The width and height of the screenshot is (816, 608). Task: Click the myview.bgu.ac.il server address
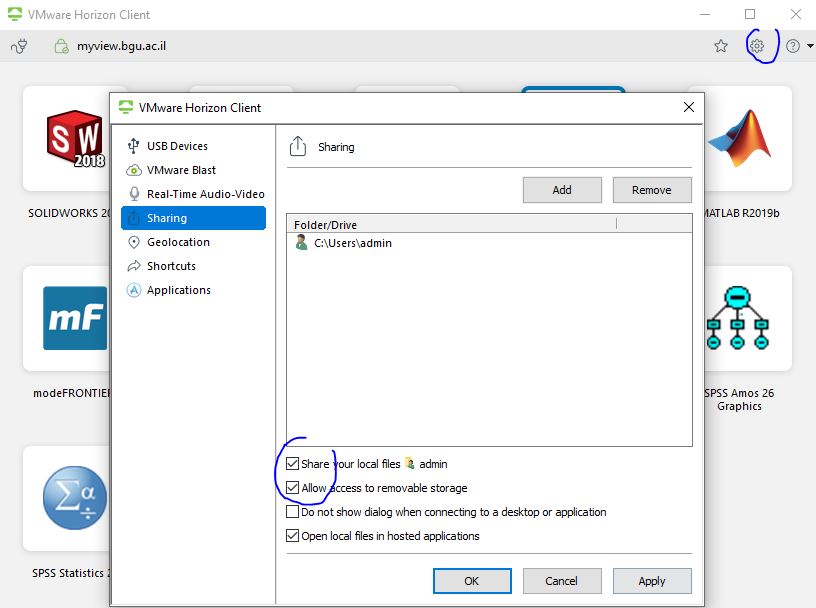tap(121, 46)
